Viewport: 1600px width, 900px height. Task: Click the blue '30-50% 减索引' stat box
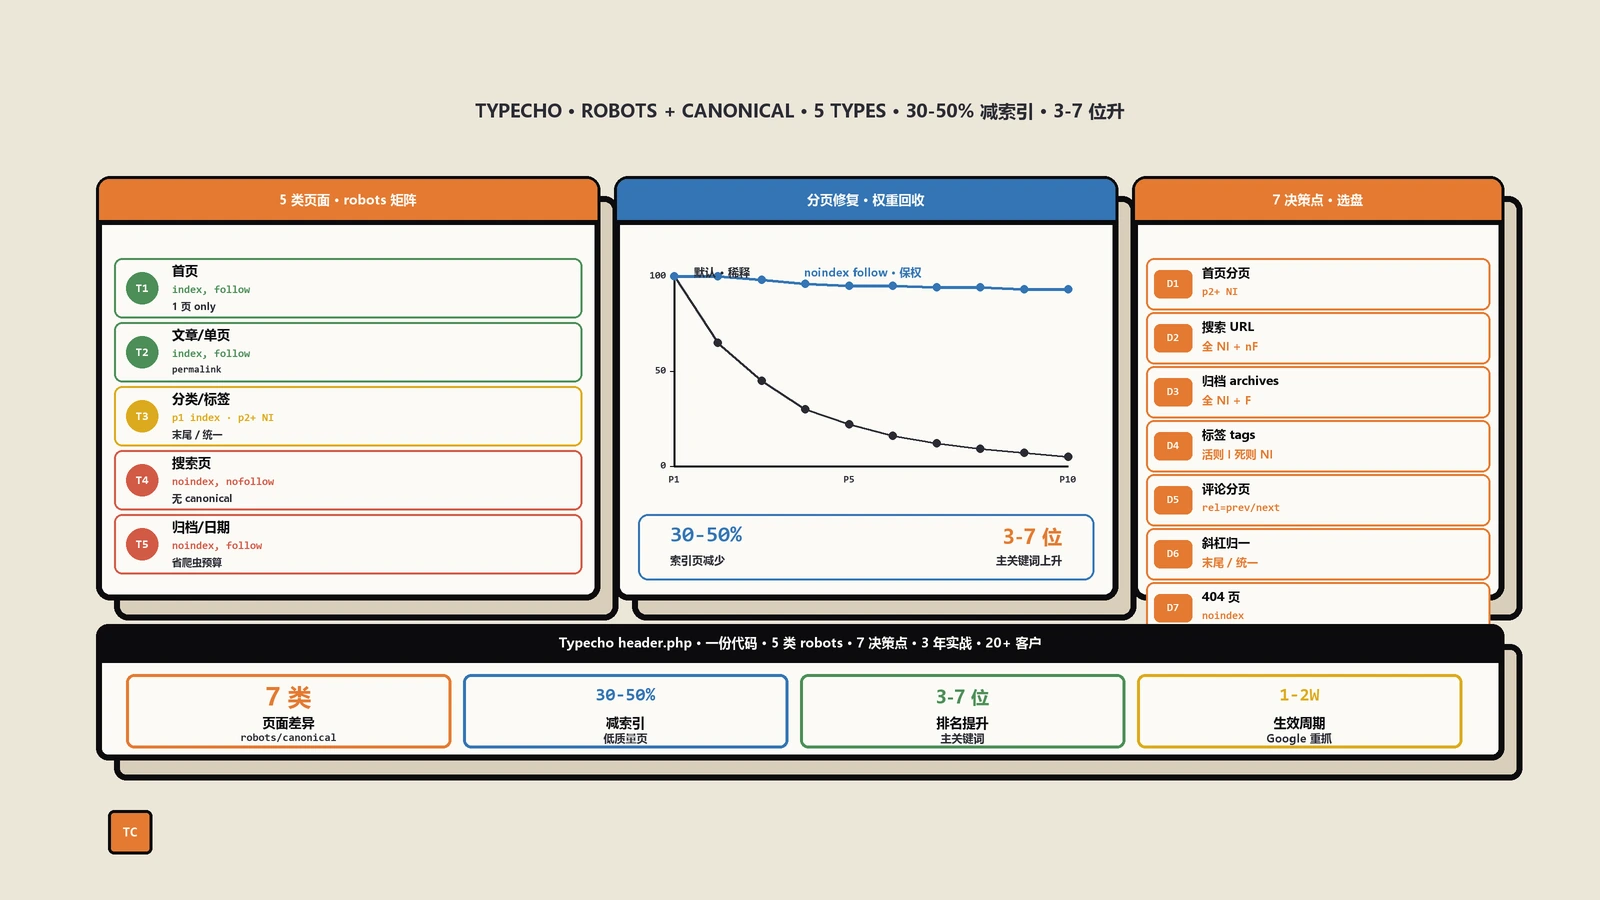coord(626,711)
